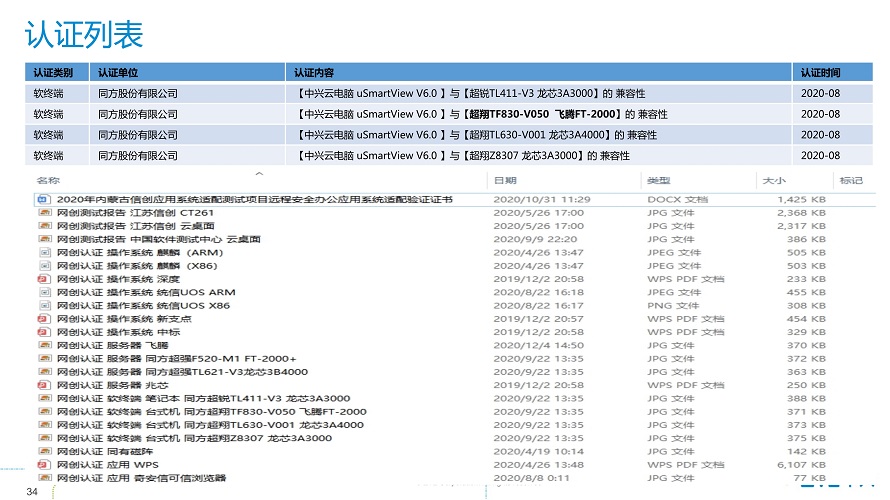Click PDF icon for 网创认证 应用 WPS

click(x=44, y=465)
